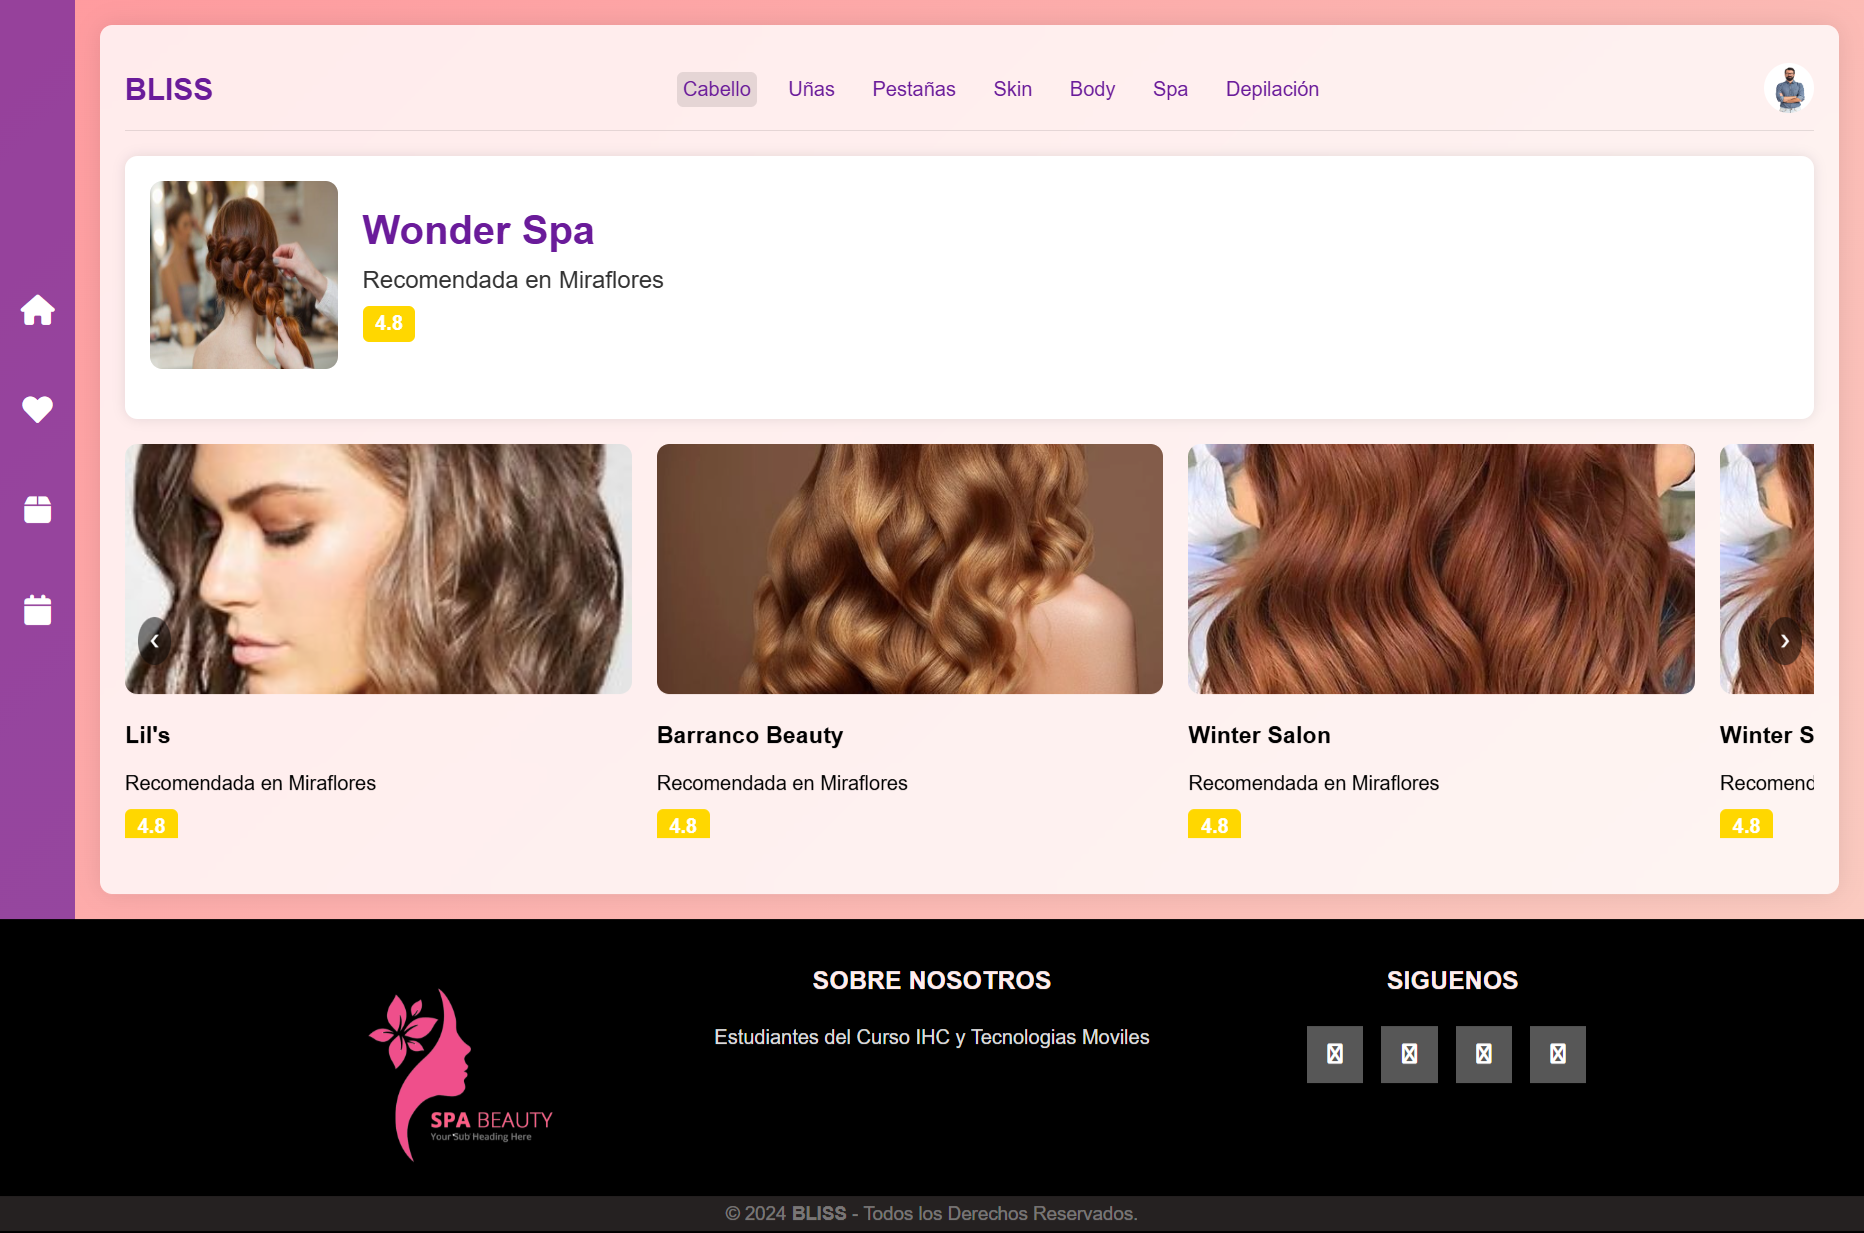View the Lil's salon card photo

pyautogui.click(x=378, y=569)
